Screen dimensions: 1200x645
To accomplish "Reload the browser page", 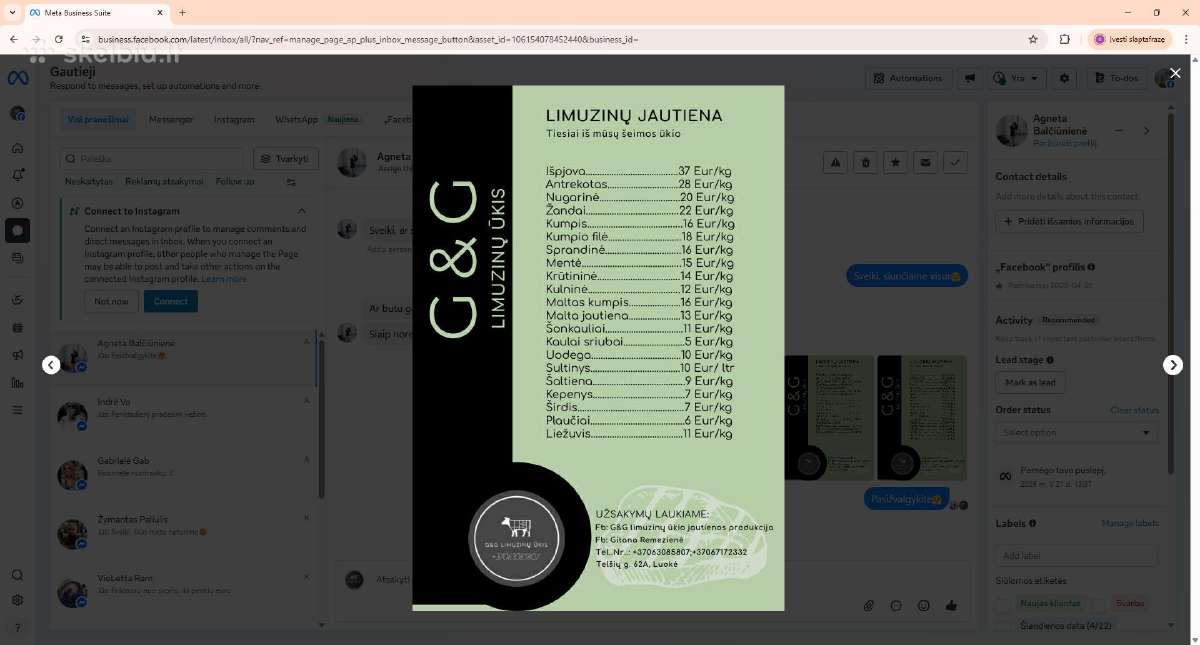I will [59, 39].
